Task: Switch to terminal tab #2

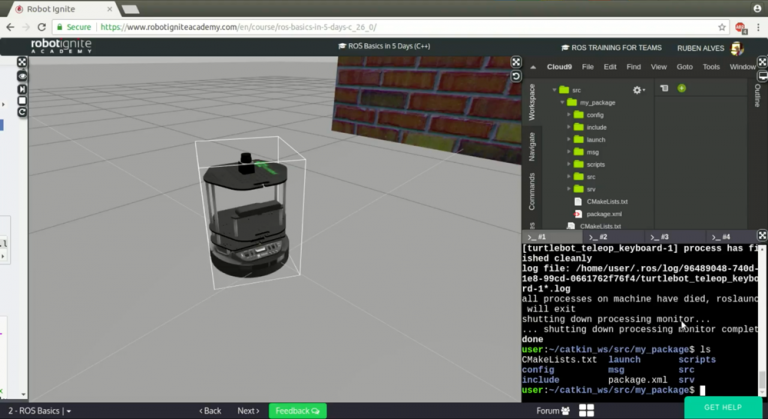Action: (x=599, y=237)
